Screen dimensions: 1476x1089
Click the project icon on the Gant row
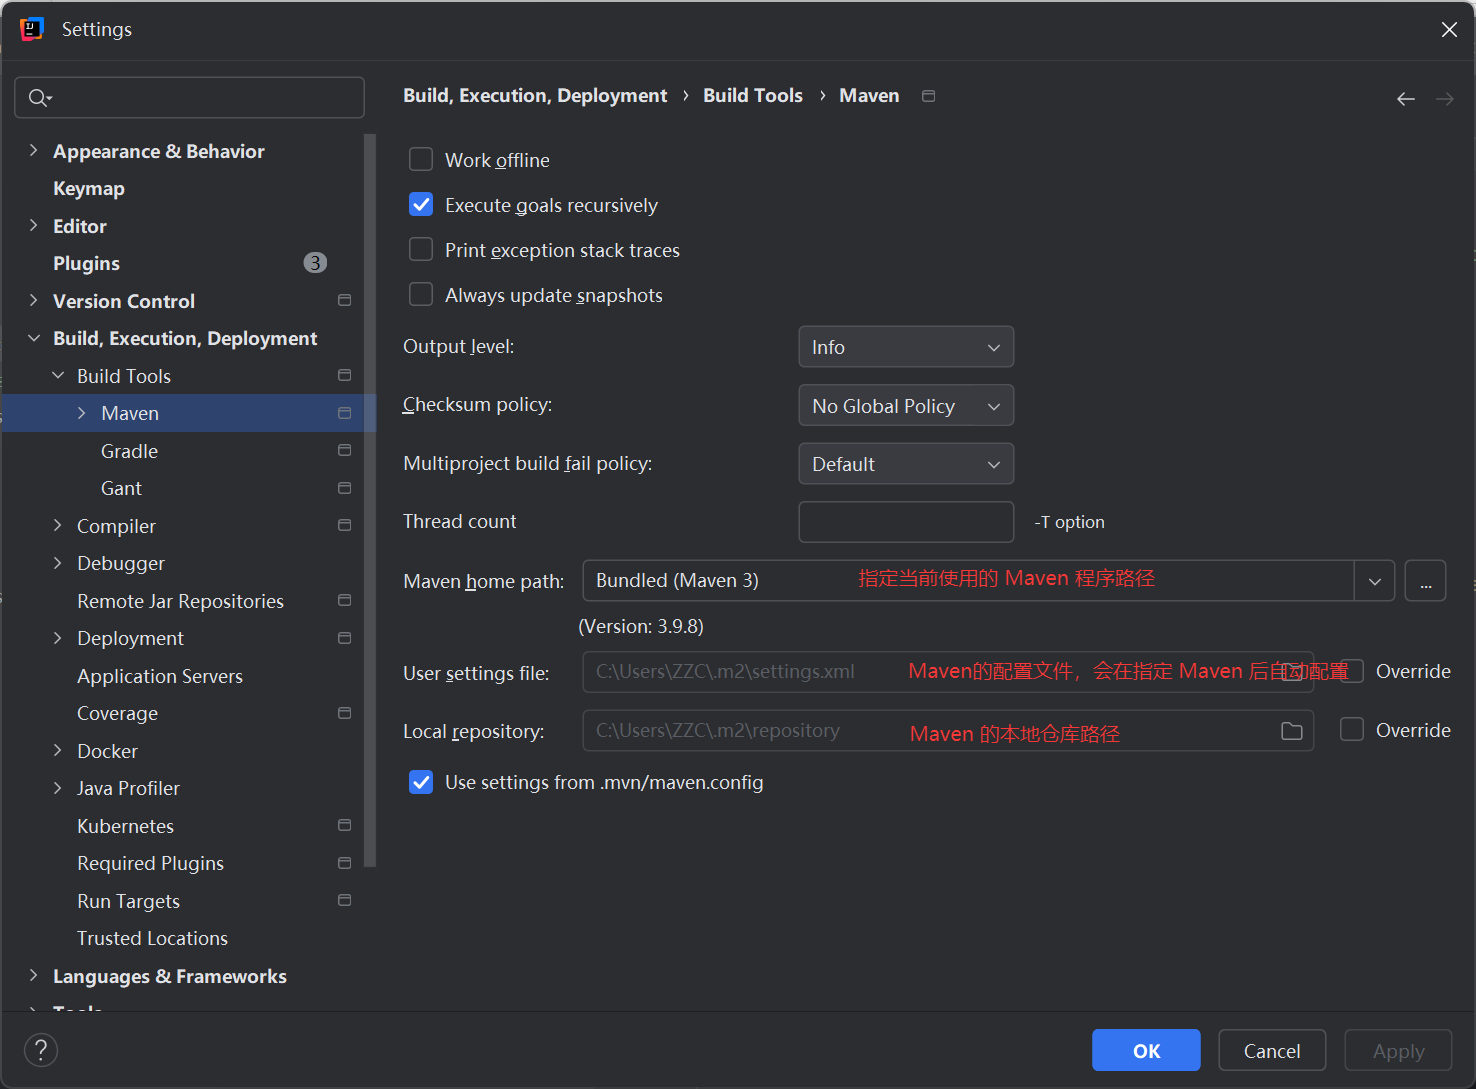click(345, 488)
